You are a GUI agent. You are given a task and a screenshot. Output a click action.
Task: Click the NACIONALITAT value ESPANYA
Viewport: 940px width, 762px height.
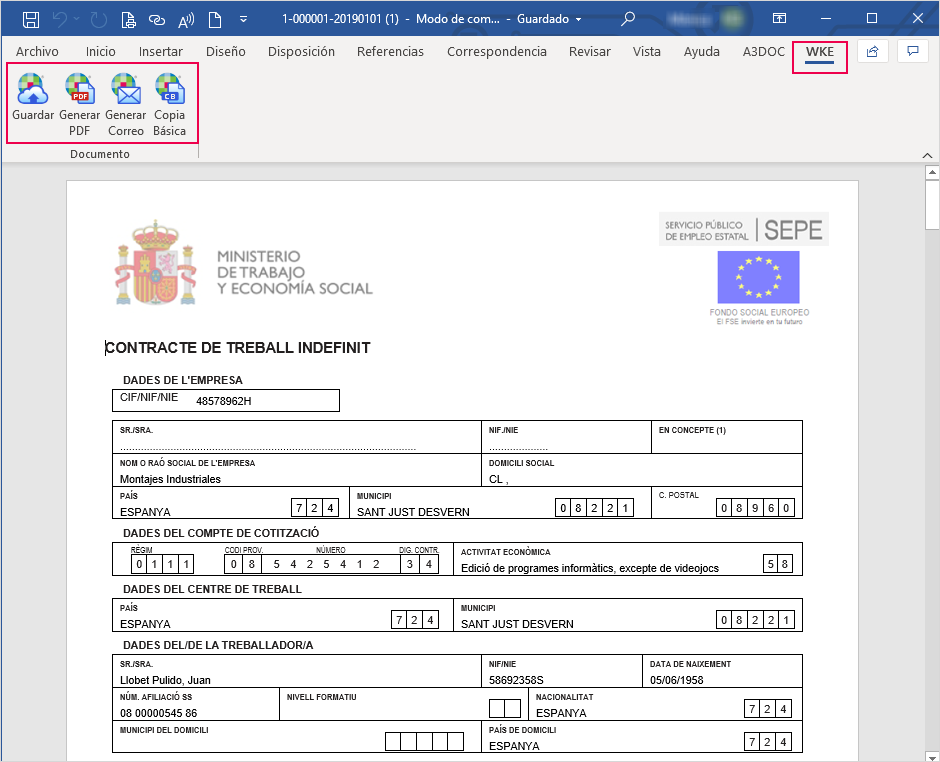561,713
